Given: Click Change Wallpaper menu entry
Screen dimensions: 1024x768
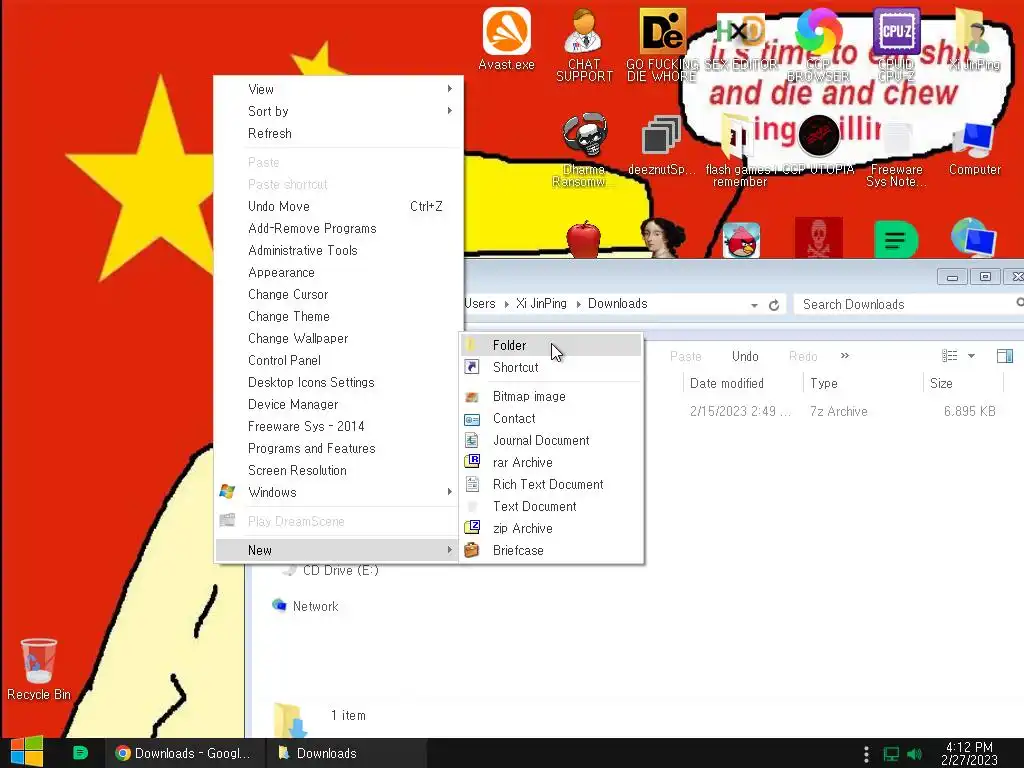Looking at the screenshot, I should (x=339, y=338).
